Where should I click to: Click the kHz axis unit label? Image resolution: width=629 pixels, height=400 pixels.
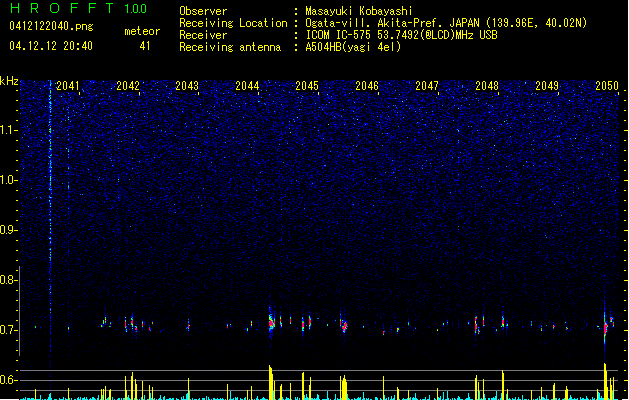pyautogui.click(x=9, y=81)
